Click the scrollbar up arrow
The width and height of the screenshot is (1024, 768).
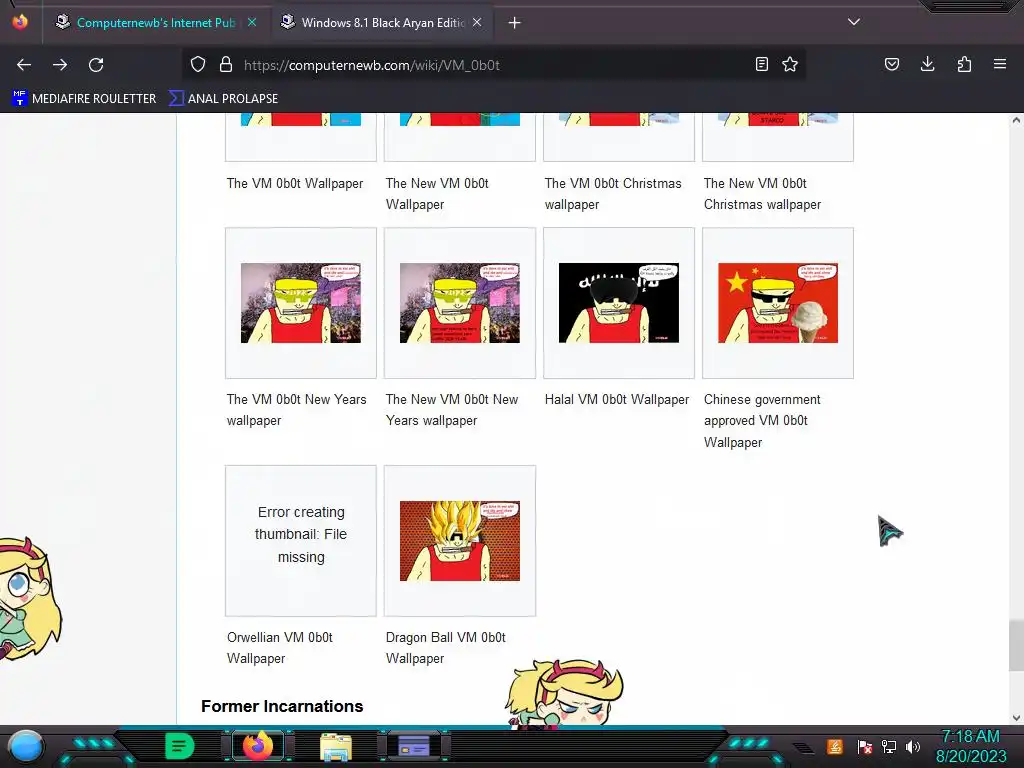tap(1016, 120)
